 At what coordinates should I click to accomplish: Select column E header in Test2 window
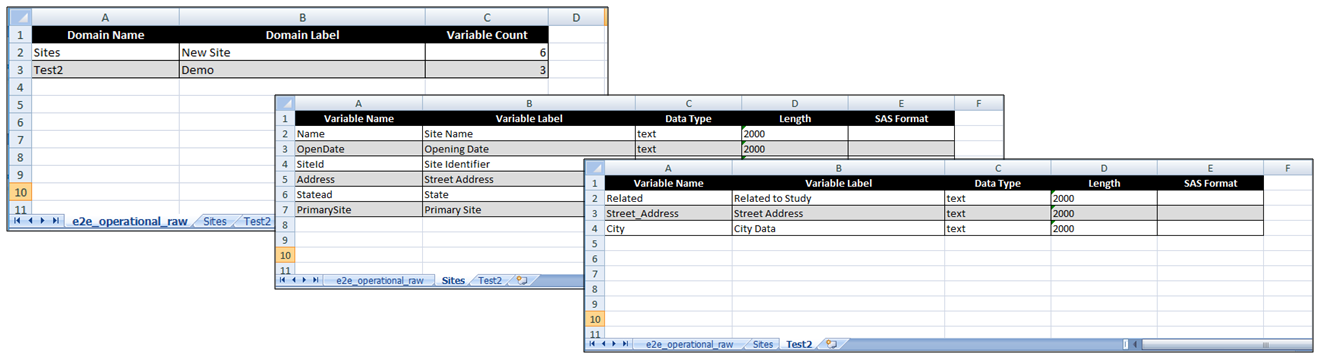click(1211, 168)
